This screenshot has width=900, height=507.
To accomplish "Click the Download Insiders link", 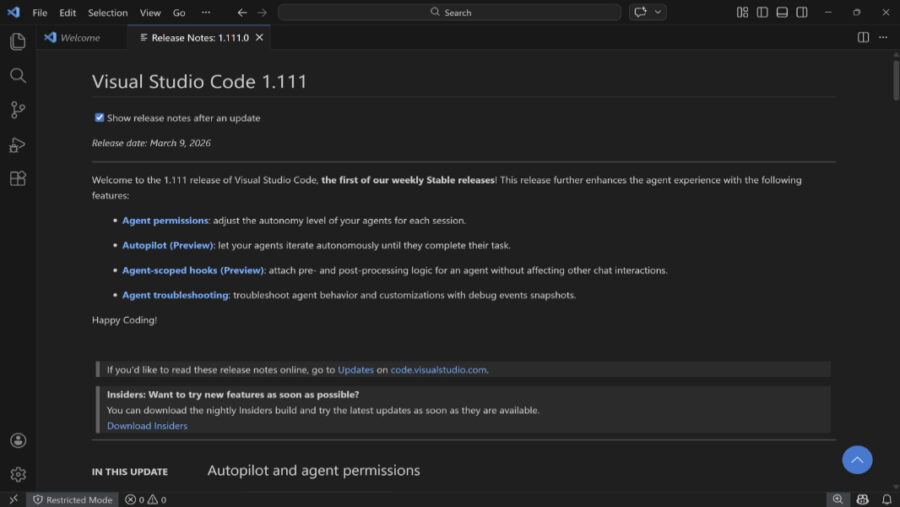I will click(147, 425).
